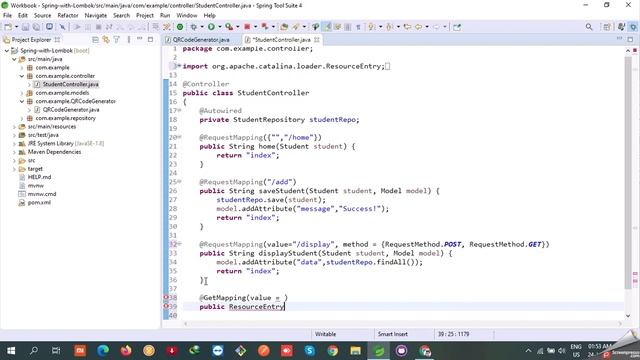Open the Navigate menu
The height and width of the screenshot is (360, 640).
(96, 15)
